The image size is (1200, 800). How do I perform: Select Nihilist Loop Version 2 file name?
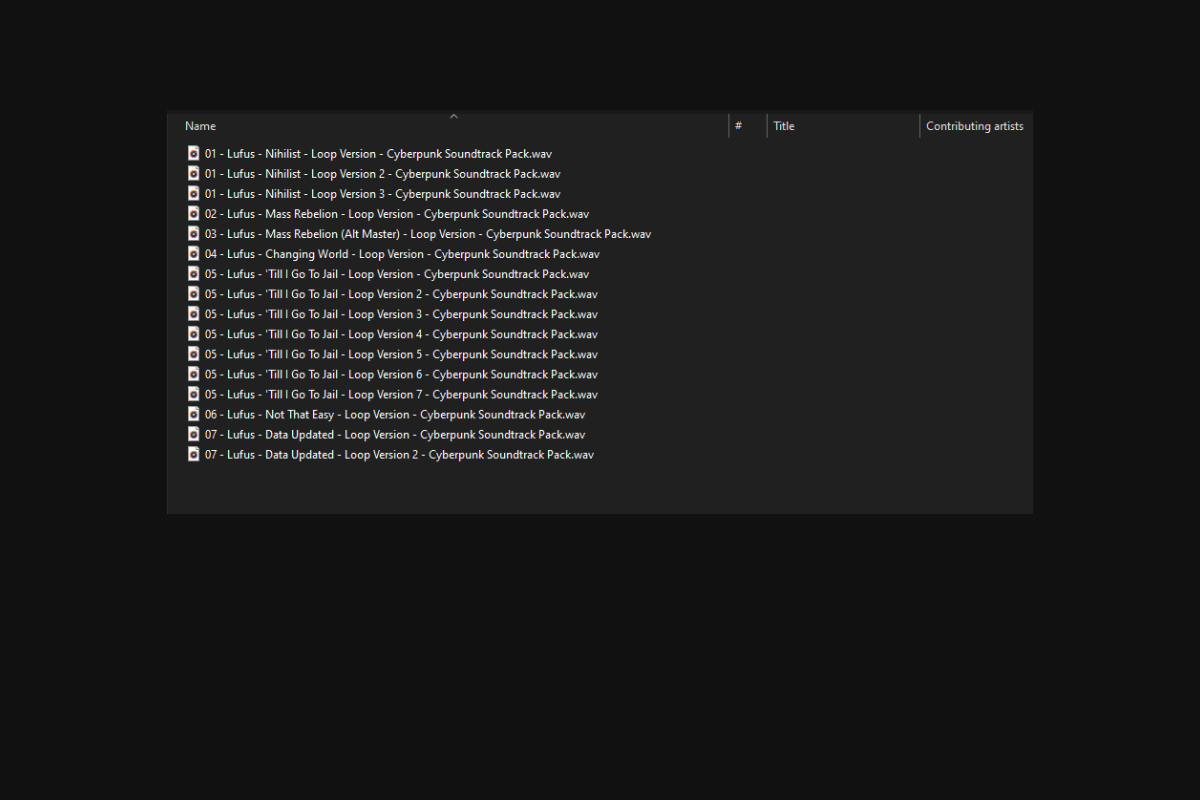click(x=383, y=174)
